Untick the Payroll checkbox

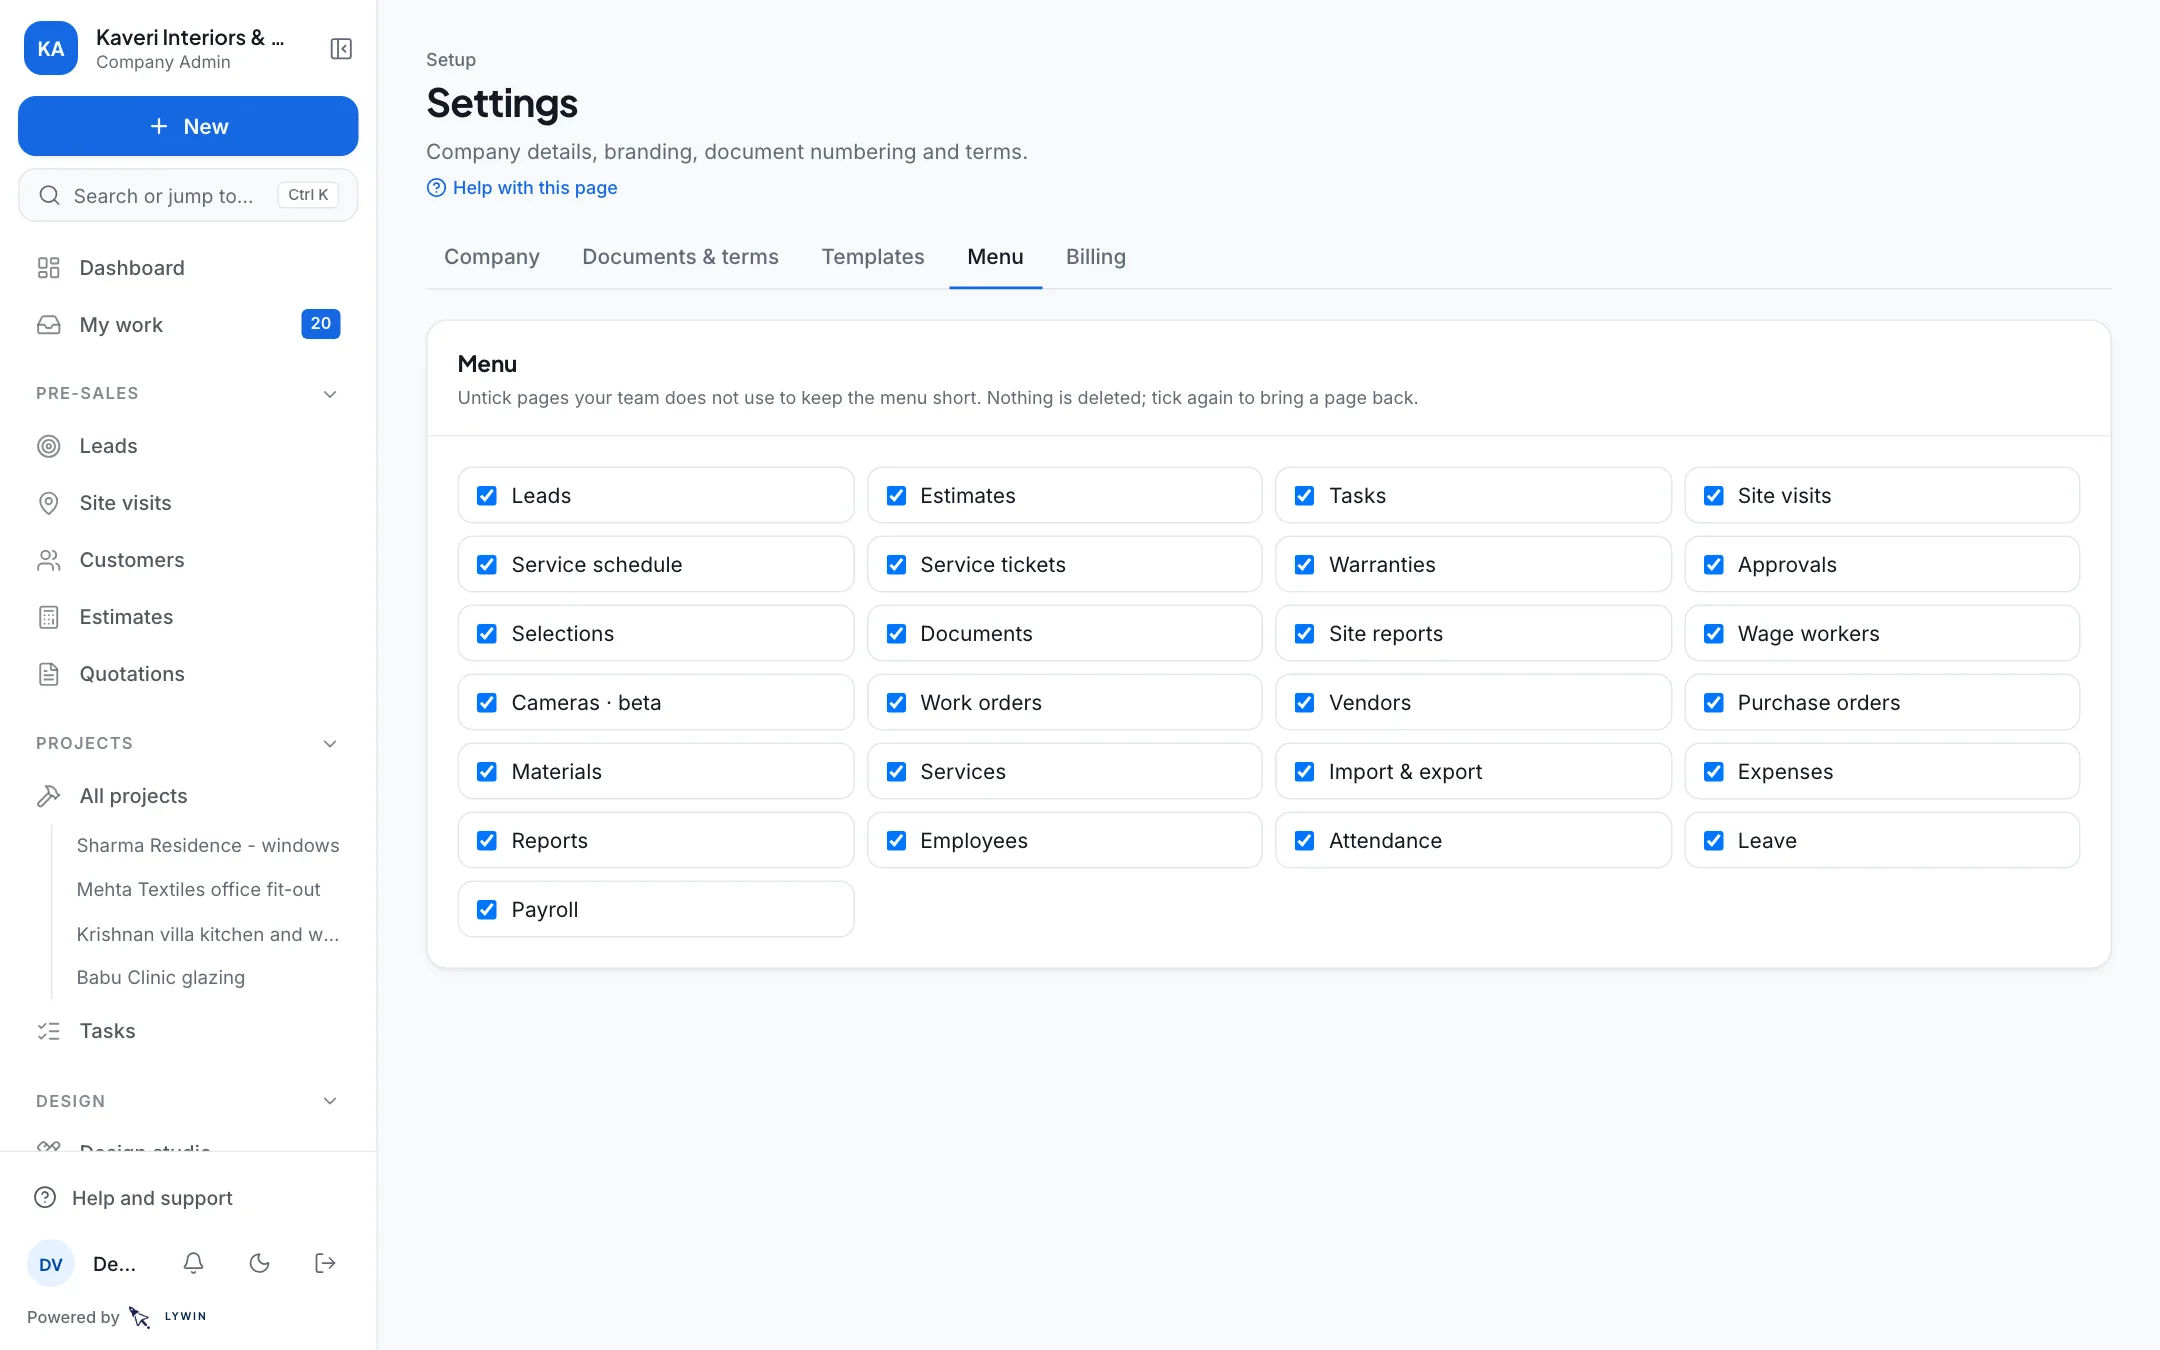[487, 910]
